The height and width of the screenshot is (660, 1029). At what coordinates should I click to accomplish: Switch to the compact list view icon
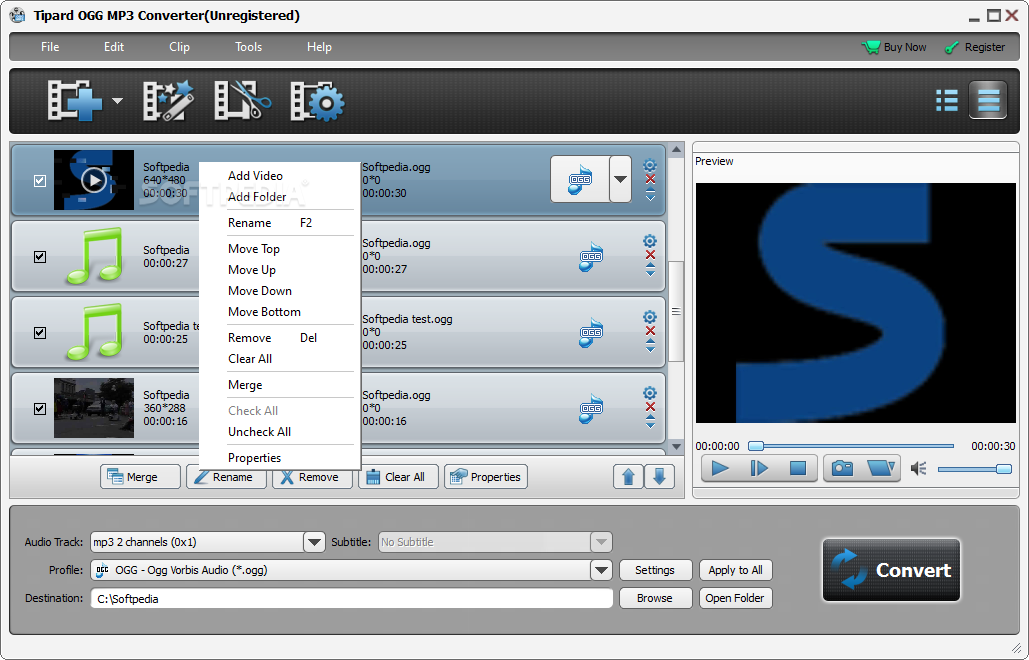tap(946, 100)
